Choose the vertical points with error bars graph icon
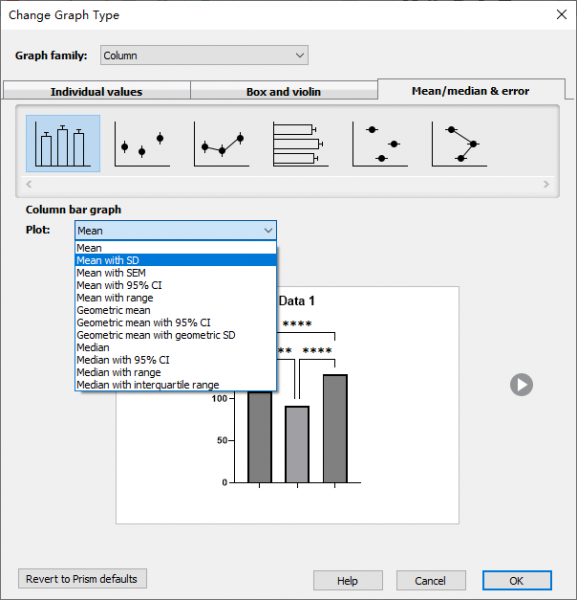Viewport: 577px width, 600px height. pyautogui.click(x=142, y=144)
